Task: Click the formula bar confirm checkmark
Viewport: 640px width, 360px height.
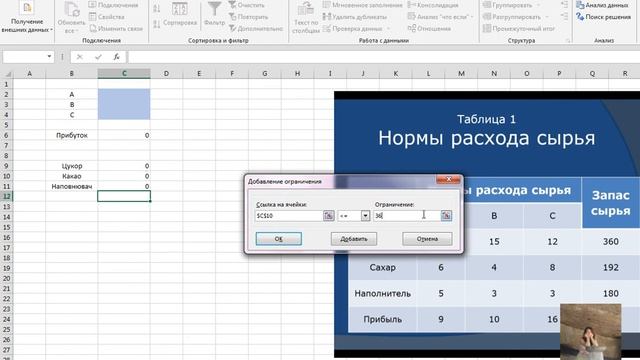Action: (98, 57)
